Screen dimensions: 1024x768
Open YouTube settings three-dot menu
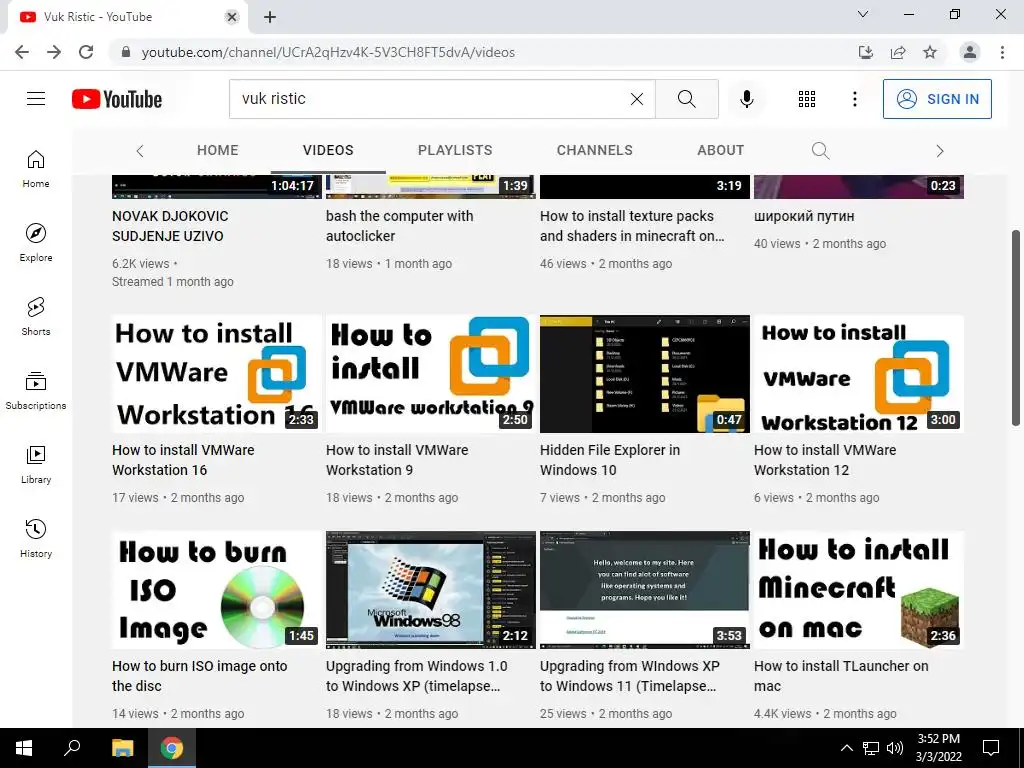pyautogui.click(x=854, y=99)
